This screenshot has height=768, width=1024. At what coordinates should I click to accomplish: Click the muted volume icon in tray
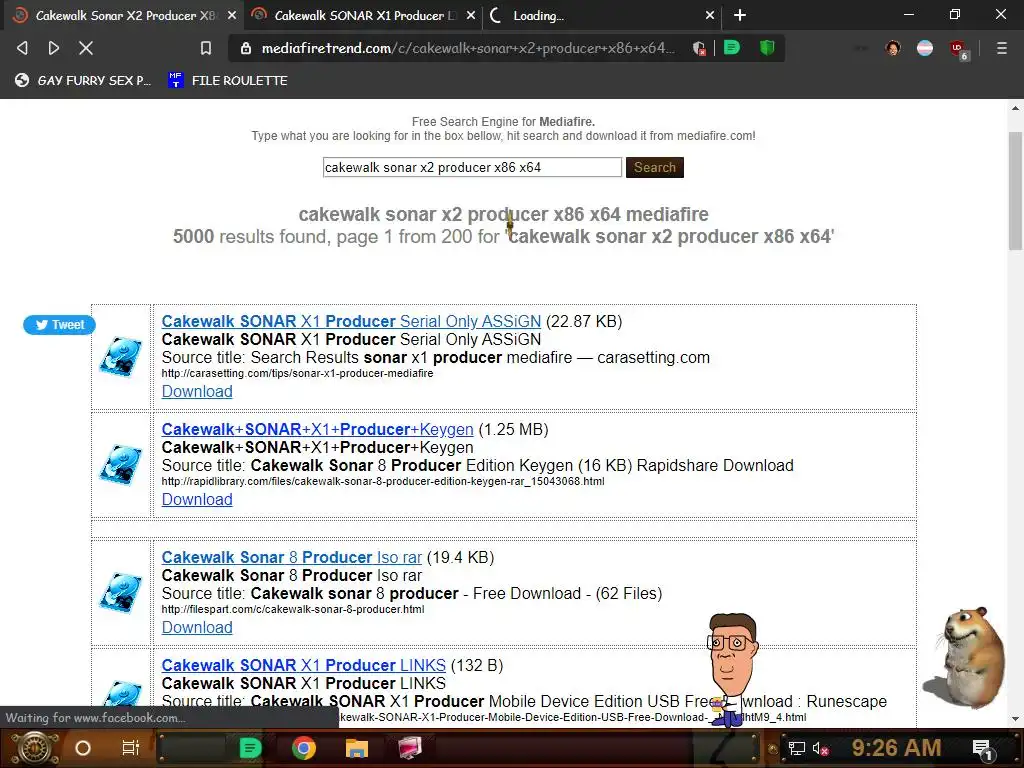(820, 748)
